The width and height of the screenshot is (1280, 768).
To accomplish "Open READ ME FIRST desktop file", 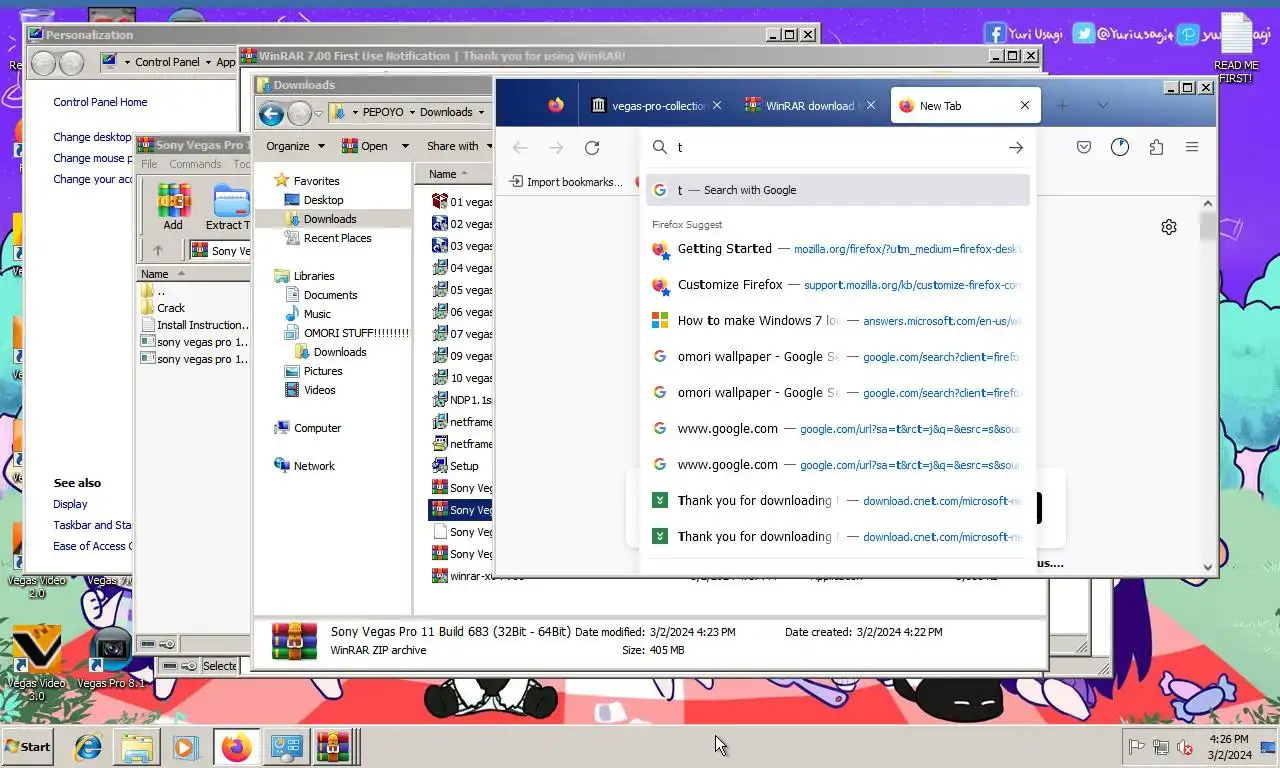I will tap(1236, 47).
